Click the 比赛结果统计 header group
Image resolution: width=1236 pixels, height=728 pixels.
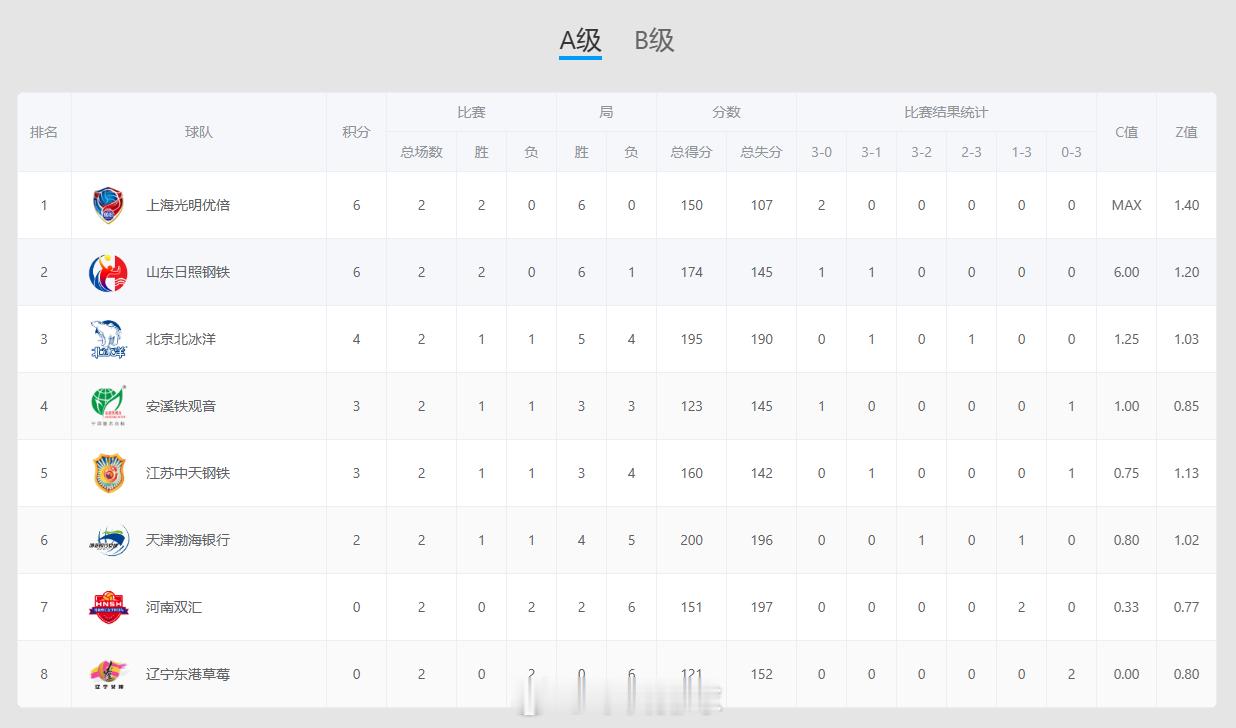click(x=946, y=112)
